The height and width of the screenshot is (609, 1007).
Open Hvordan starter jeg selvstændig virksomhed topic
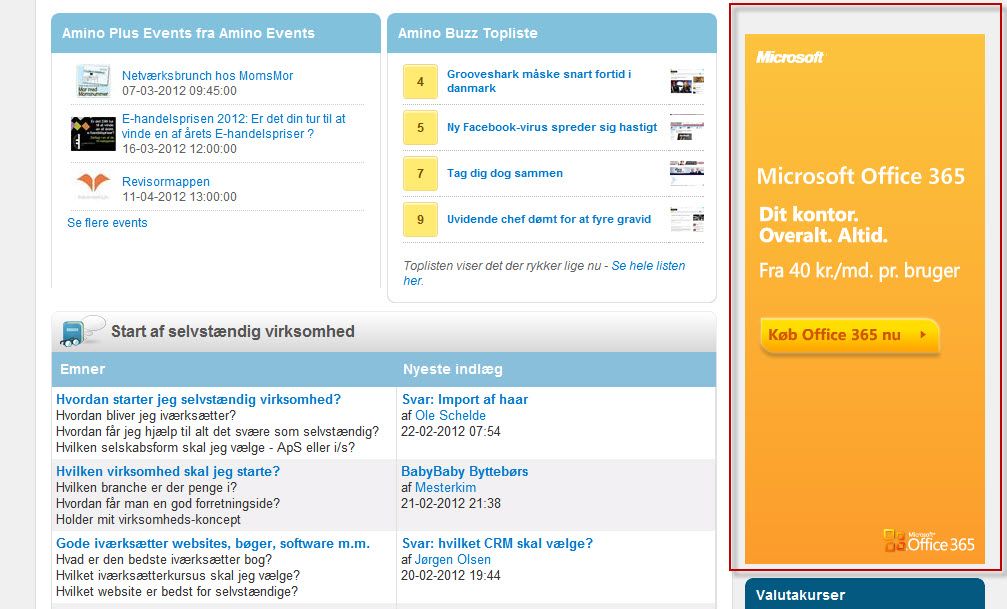(x=198, y=400)
